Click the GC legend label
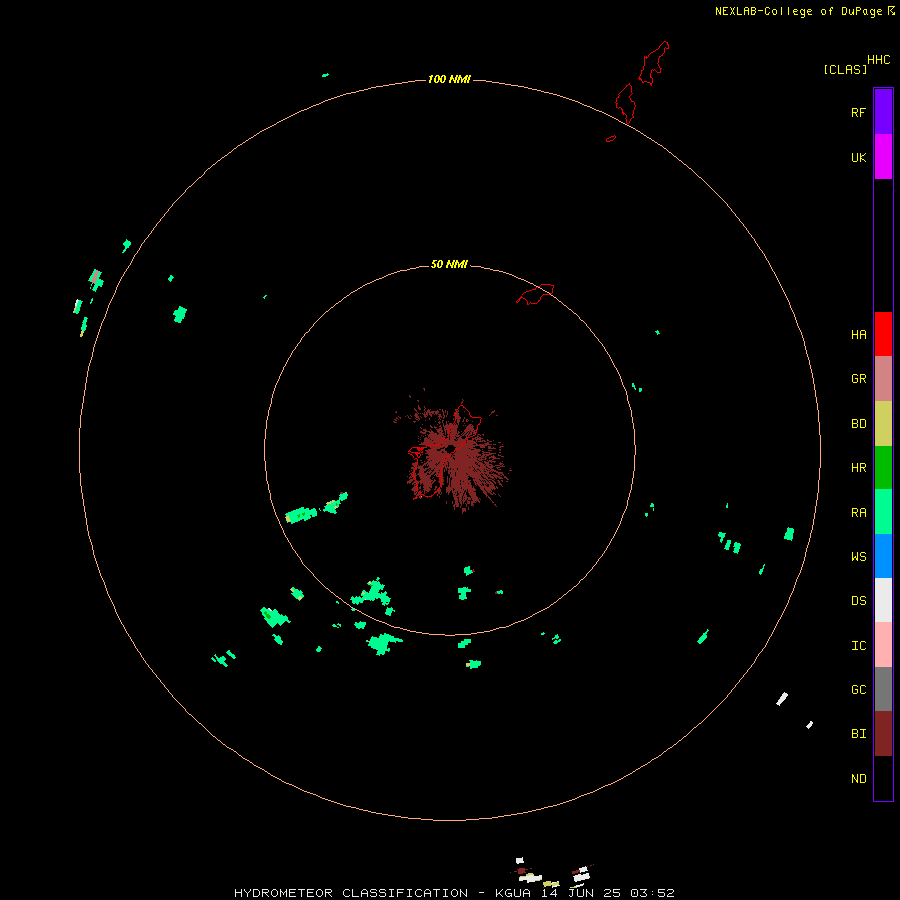Screen dimensions: 900x900 pos(858,690)
